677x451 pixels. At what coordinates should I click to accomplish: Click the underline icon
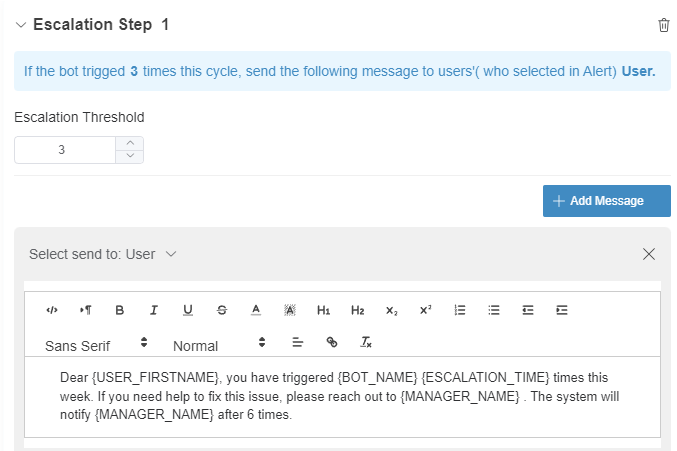point(188,310)
